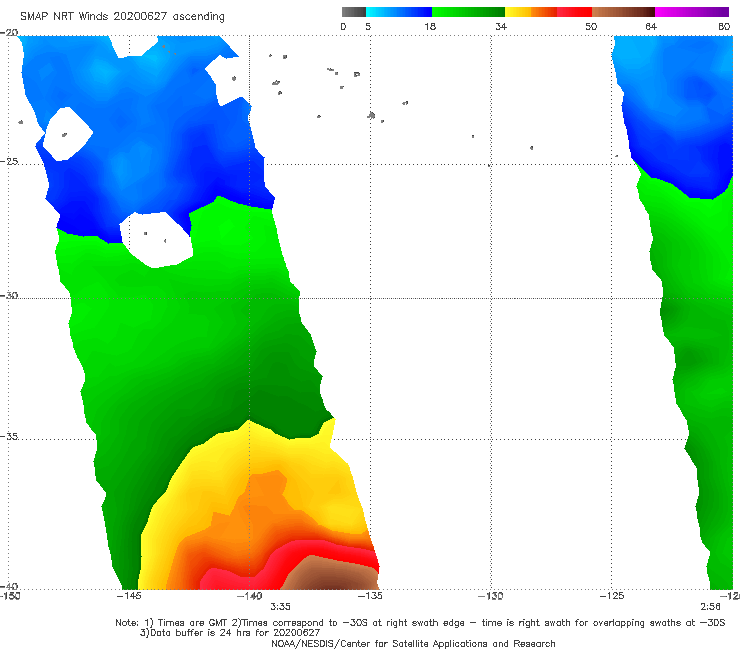The height and width of the screenshot is (650, 740).
Task: Choose the yellow-orange segment of the legend
Action: [531, 12]
